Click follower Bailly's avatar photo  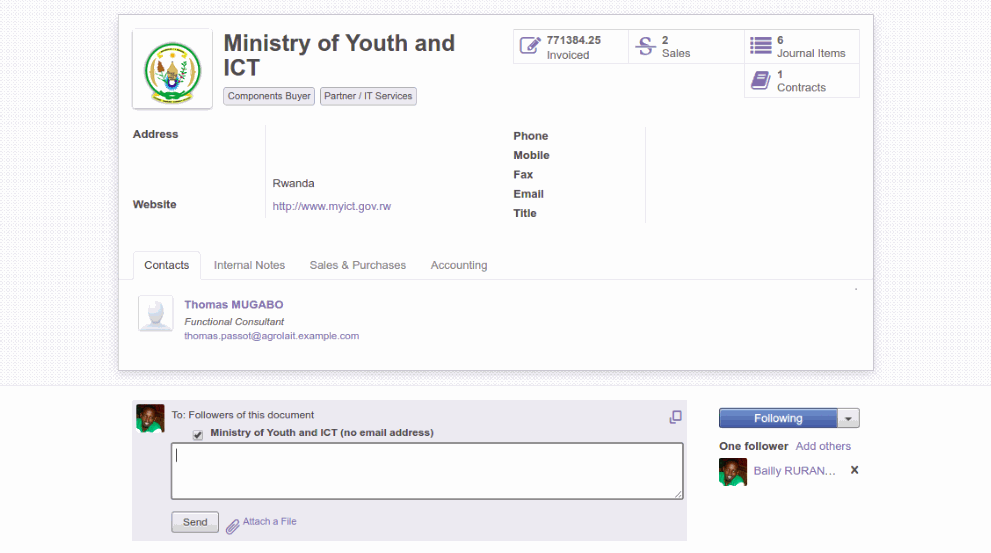(733, 472)
